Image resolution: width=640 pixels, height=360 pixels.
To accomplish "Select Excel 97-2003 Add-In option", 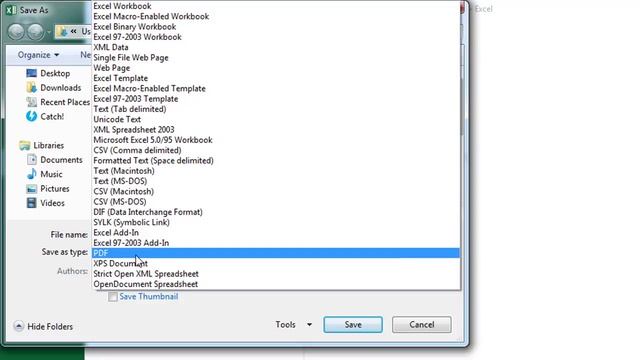I will pyautogui.click(x=276, y=243).
